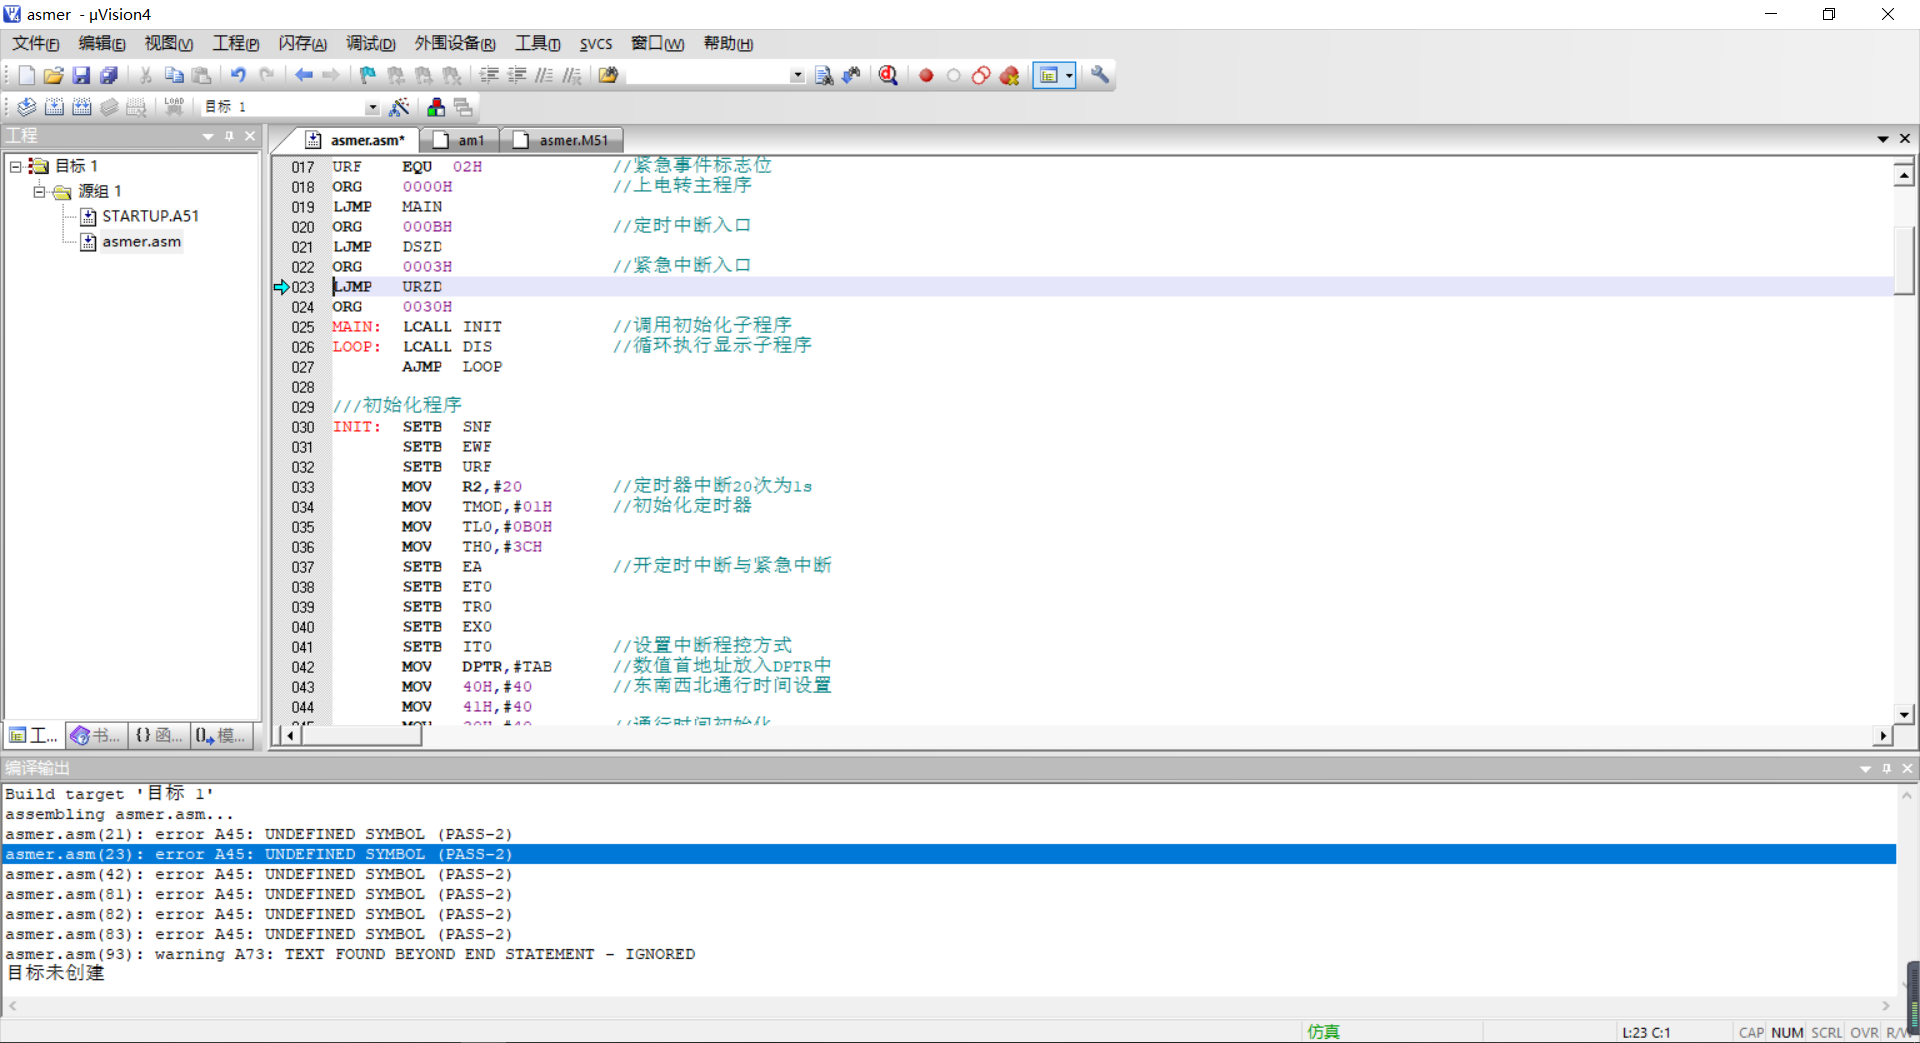Image resolution: width=1920 pixels, height=1043 pixels.
Task: Open project window dropdown arrow
Action: (1069, 75)
